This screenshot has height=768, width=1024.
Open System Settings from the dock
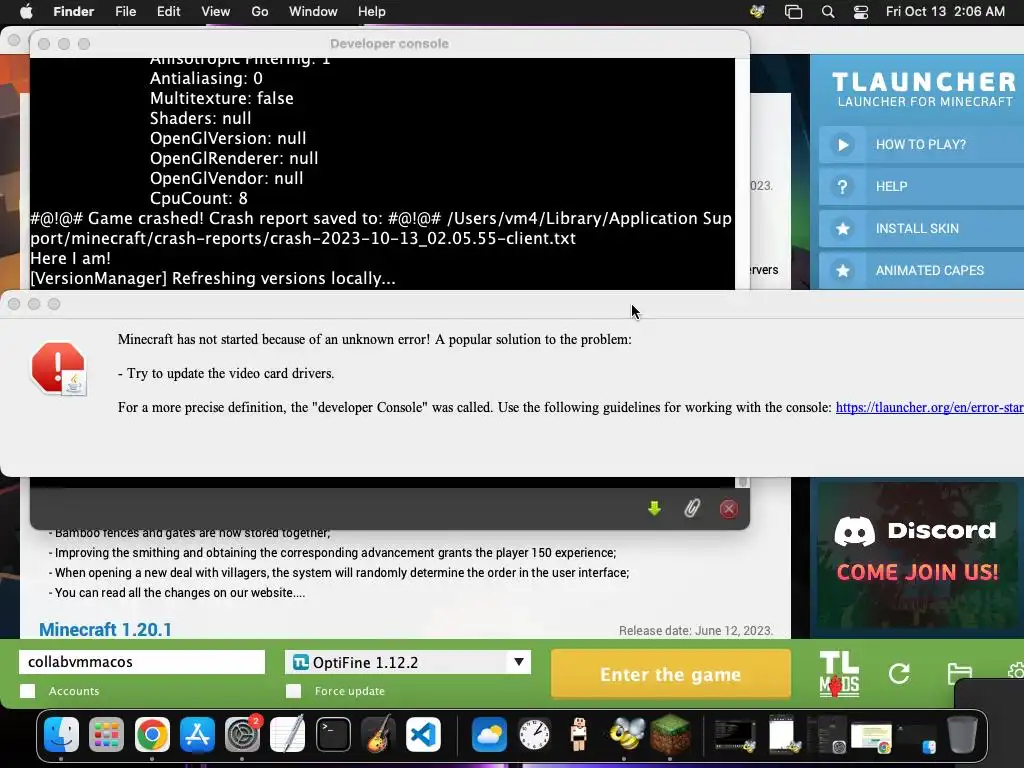tap(242, 734)
